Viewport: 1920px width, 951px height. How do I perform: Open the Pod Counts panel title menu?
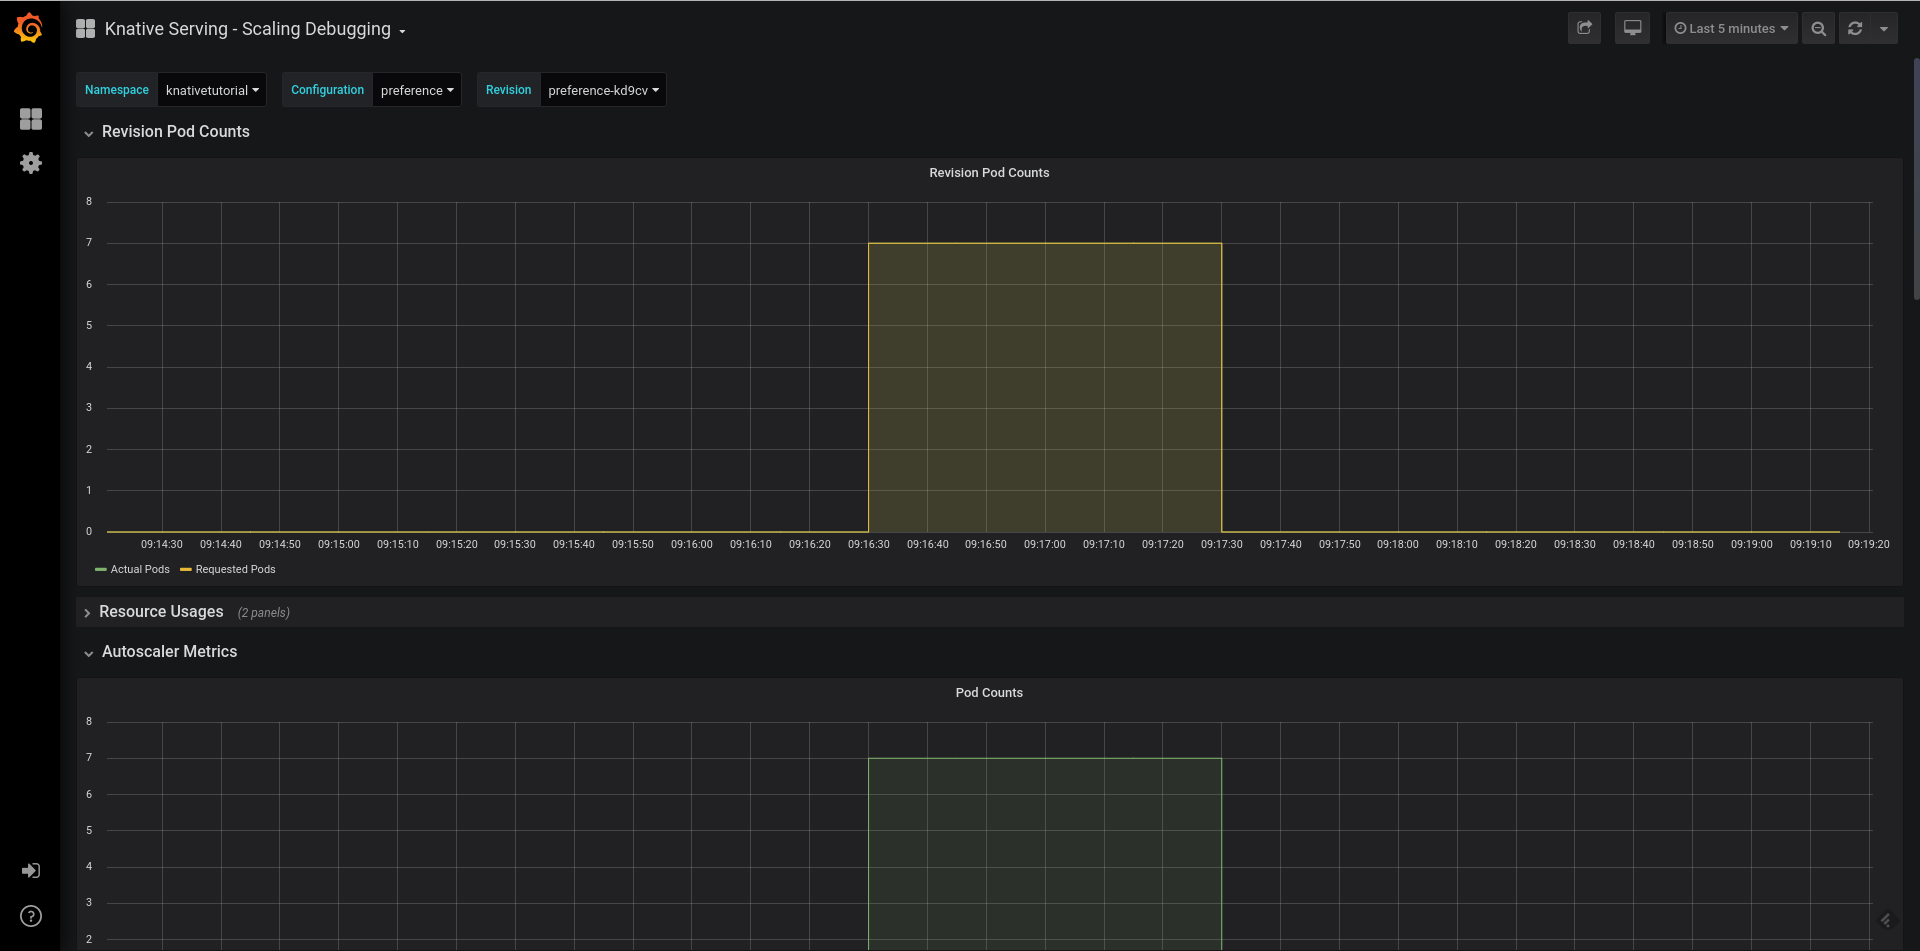tap(989, 693)
